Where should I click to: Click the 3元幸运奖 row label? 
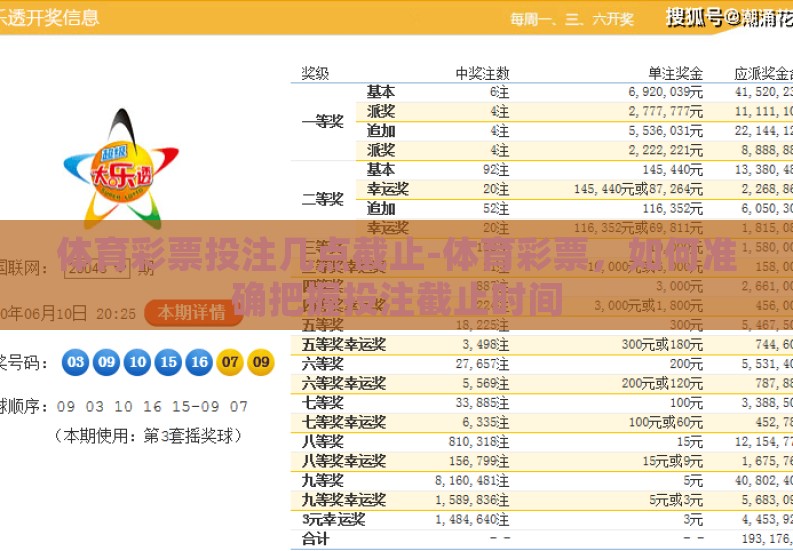coord(333,520)
